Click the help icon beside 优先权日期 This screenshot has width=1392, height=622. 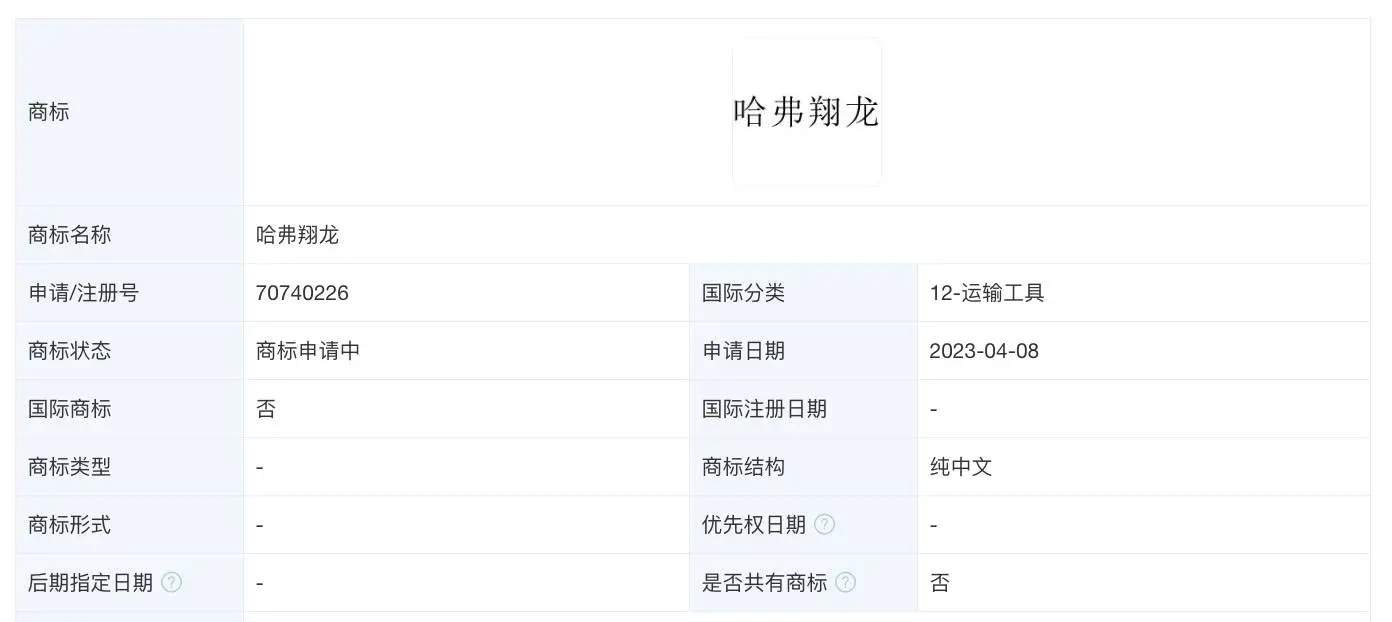[x=824, y=524]
